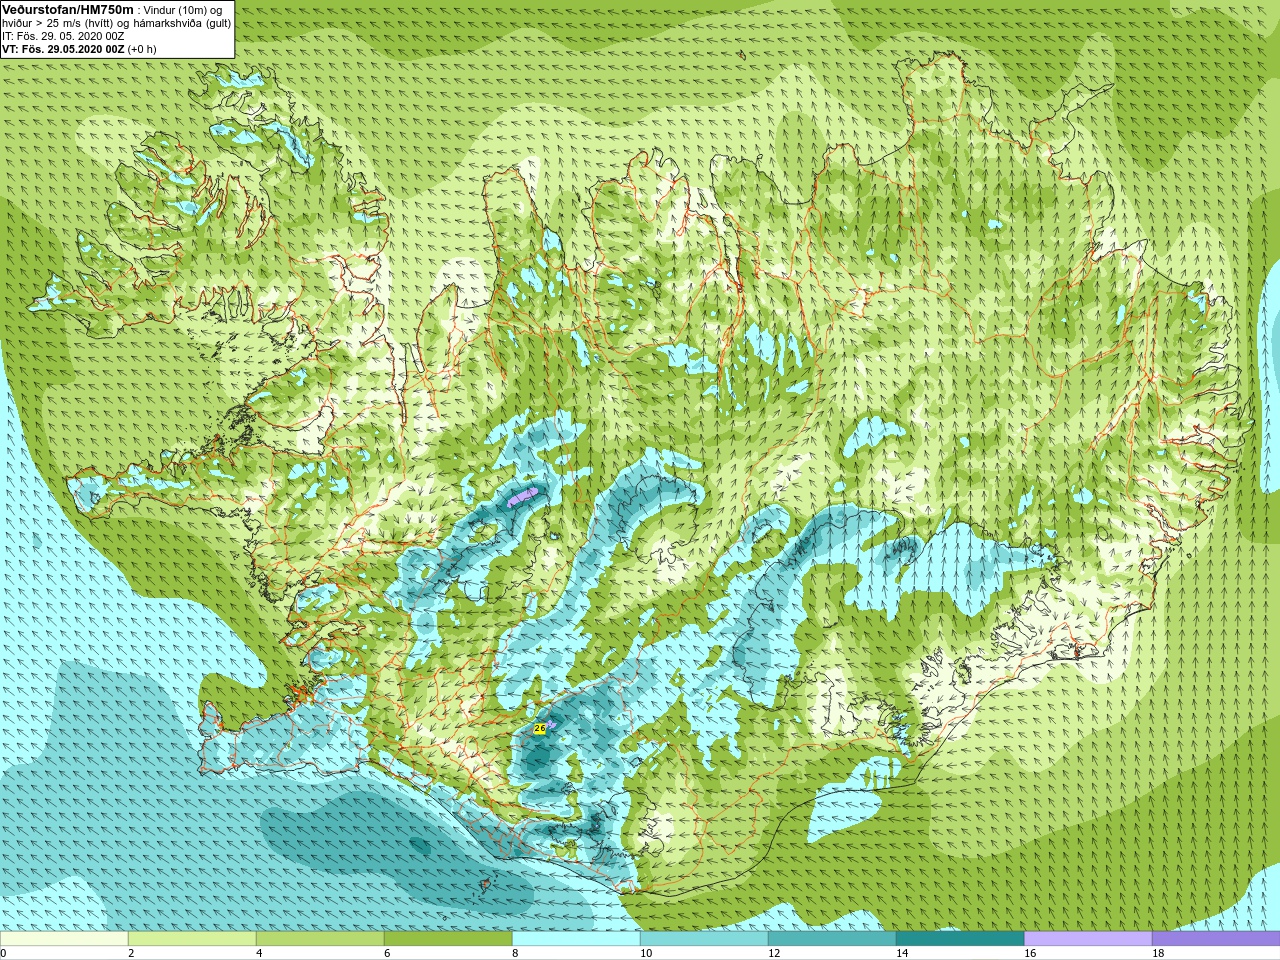Click the "VT: Fös. 29.05.2020 00Z (+0 h)" line
The image size is (1280, 960).
(x=79, y=49)
